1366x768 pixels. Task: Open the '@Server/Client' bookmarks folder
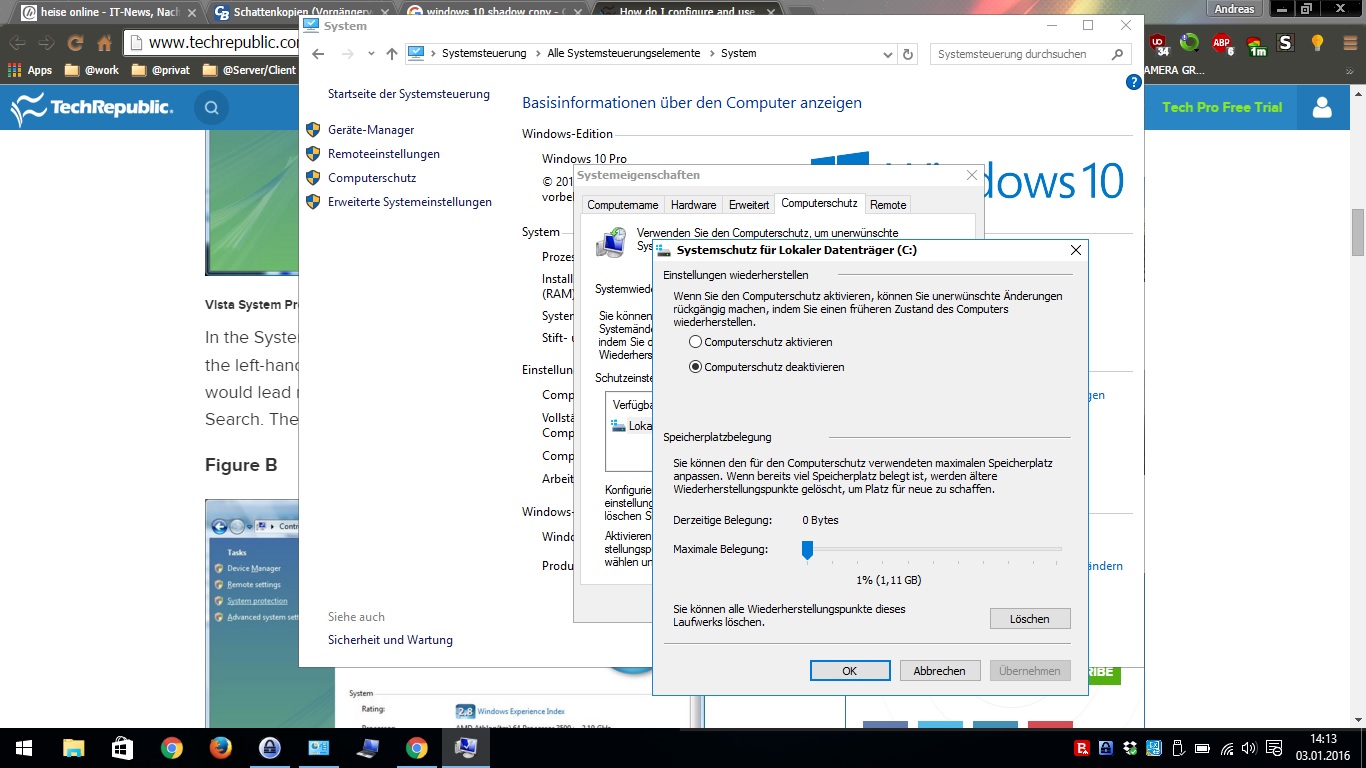(x=250, y=71)
